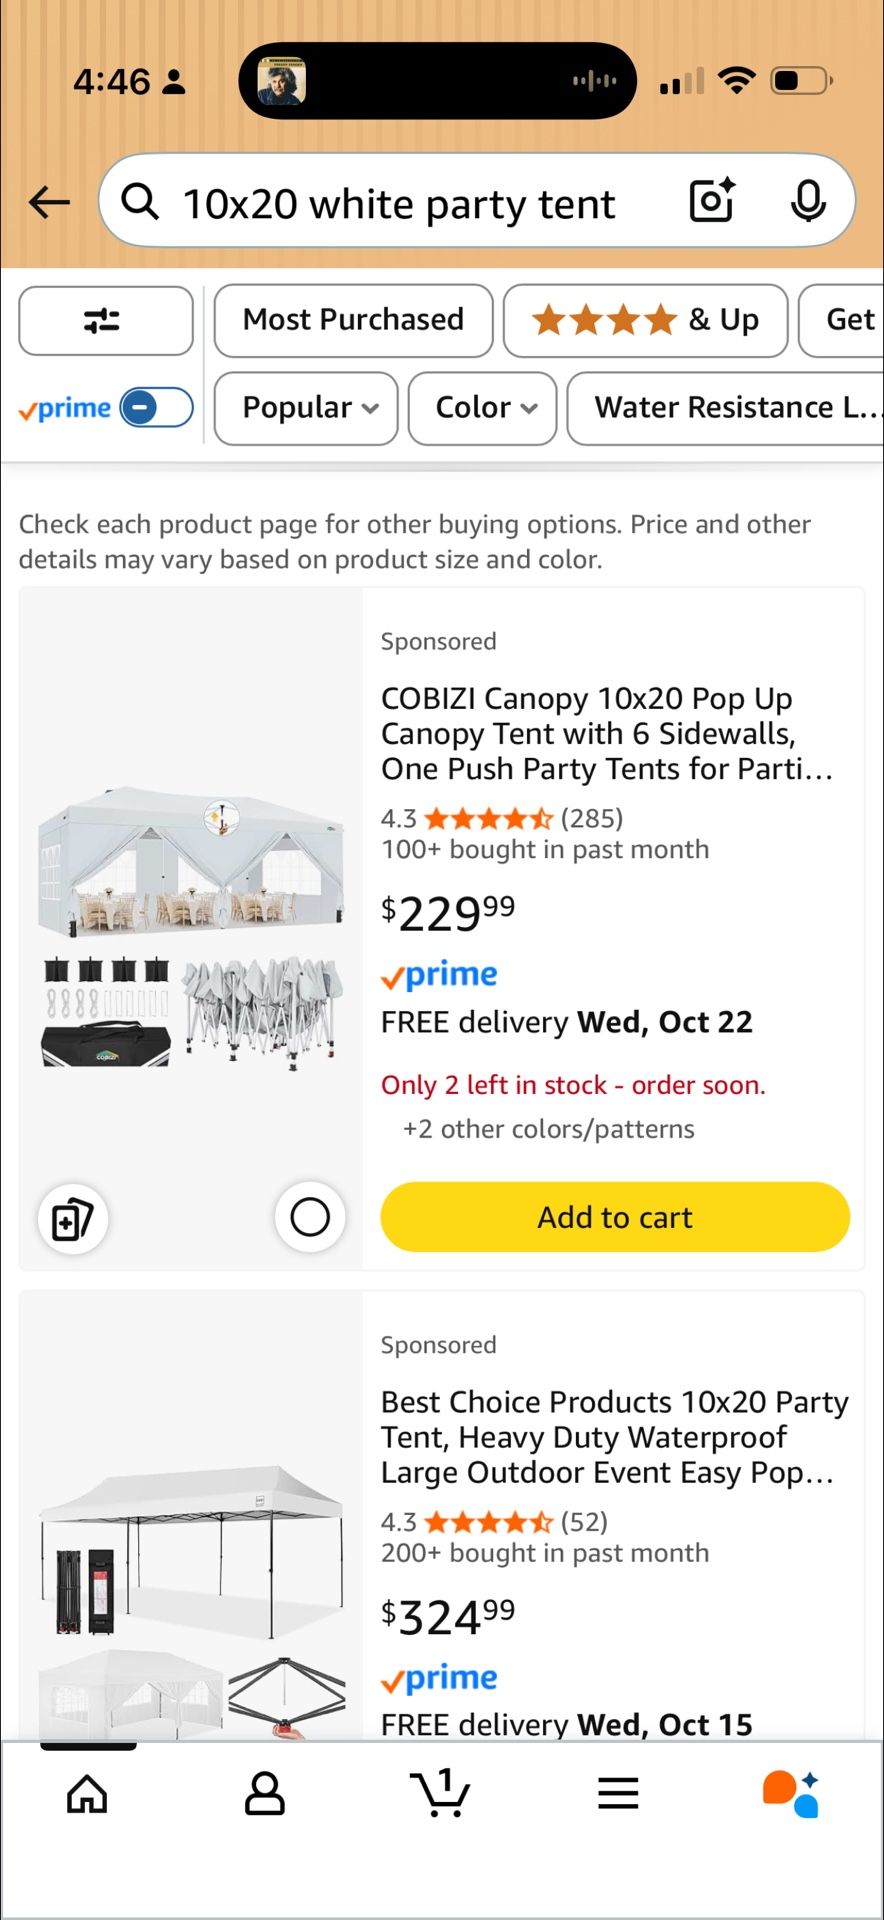The image size is (884, 1920).
Task: Open camera lens search icon
Action: [712, 200]
